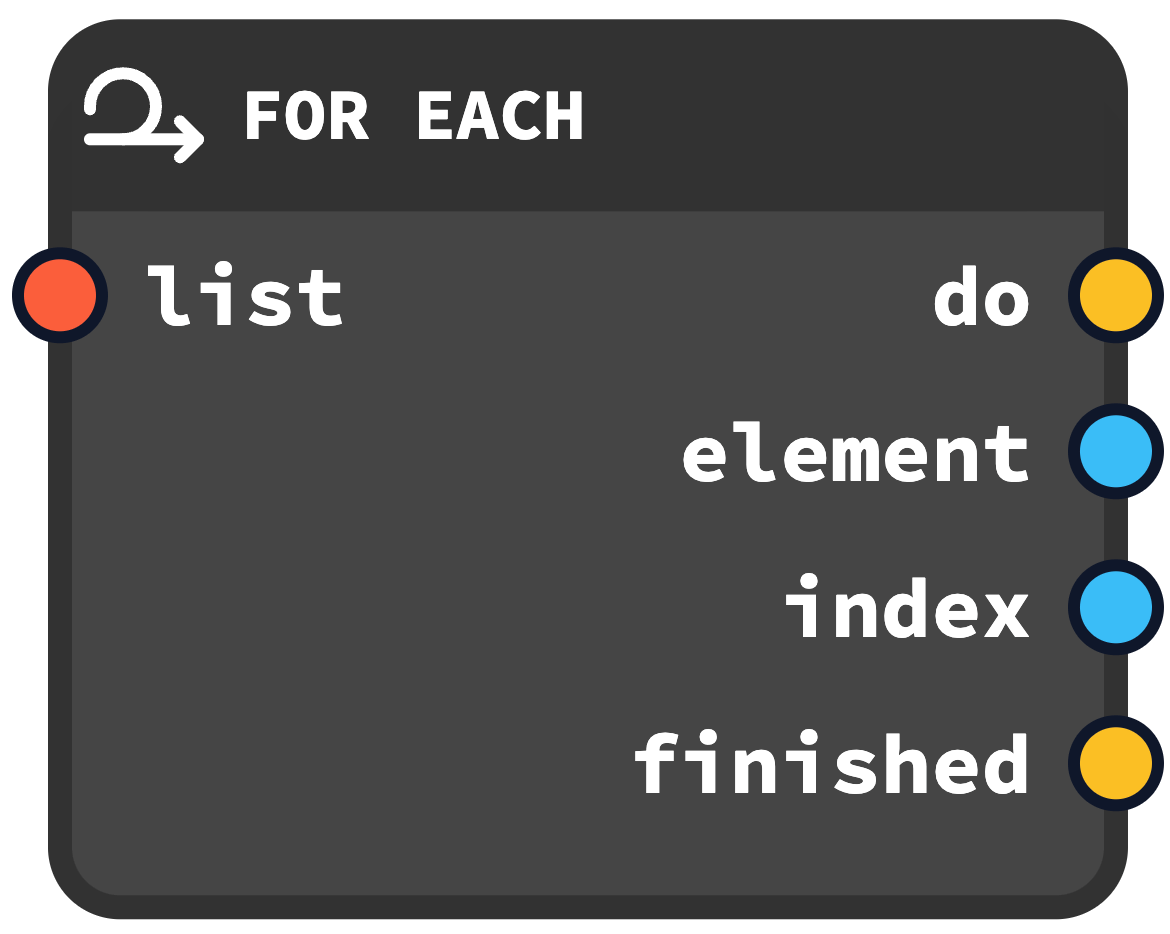1170x934 pixels.
Task: Click the "element" output label
Action: coord(855,453)
